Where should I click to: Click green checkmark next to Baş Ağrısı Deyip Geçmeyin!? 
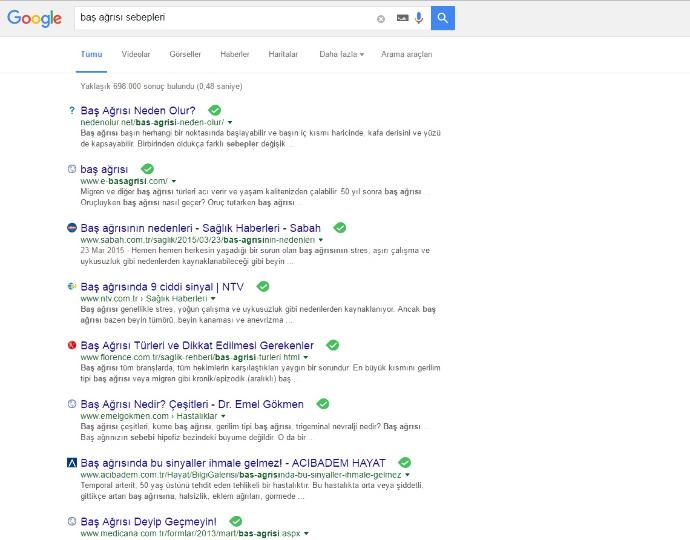[236, 521]
